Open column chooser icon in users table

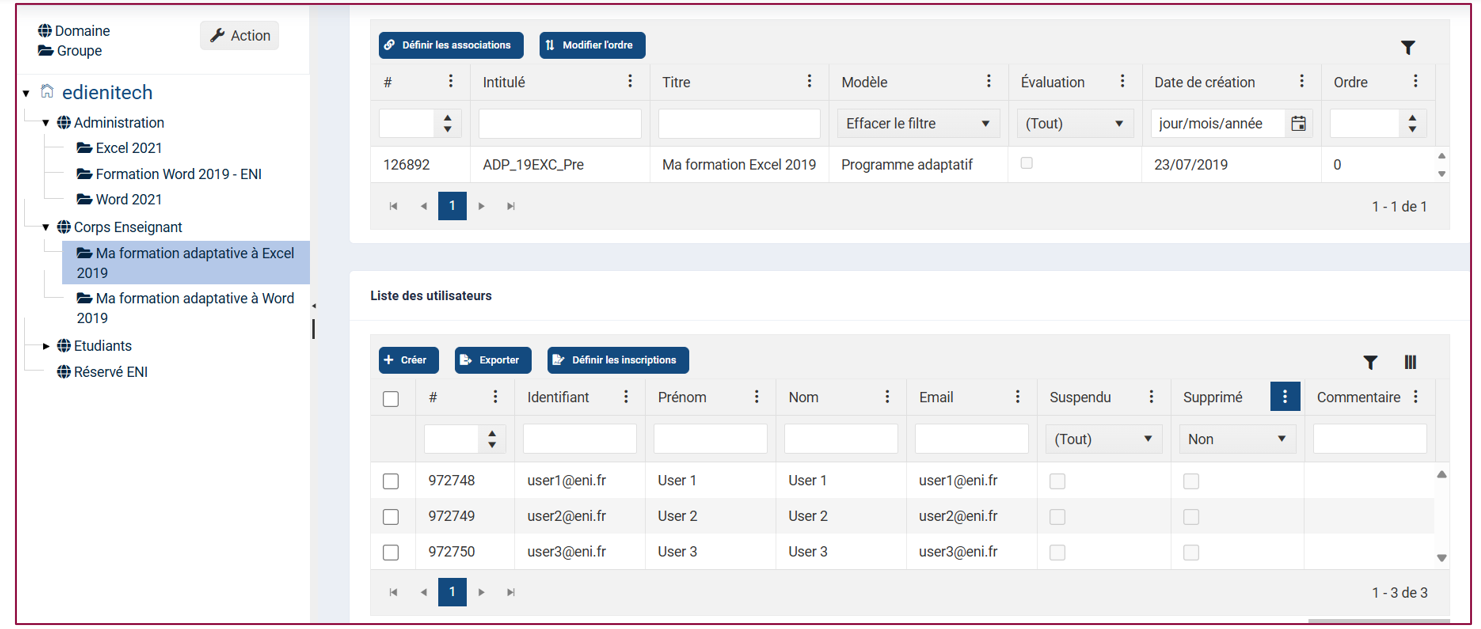pos(1410,362)
